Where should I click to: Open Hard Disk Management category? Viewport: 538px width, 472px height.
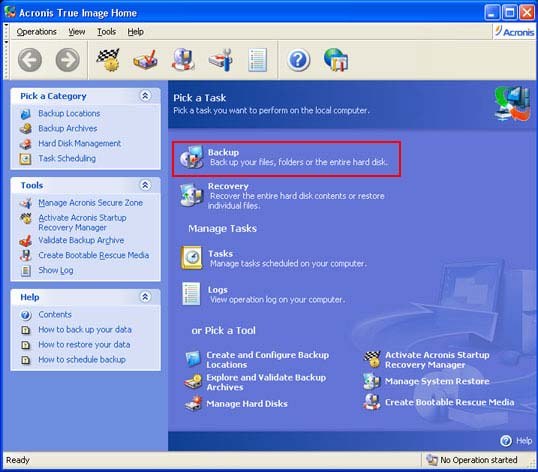point(79,143)
